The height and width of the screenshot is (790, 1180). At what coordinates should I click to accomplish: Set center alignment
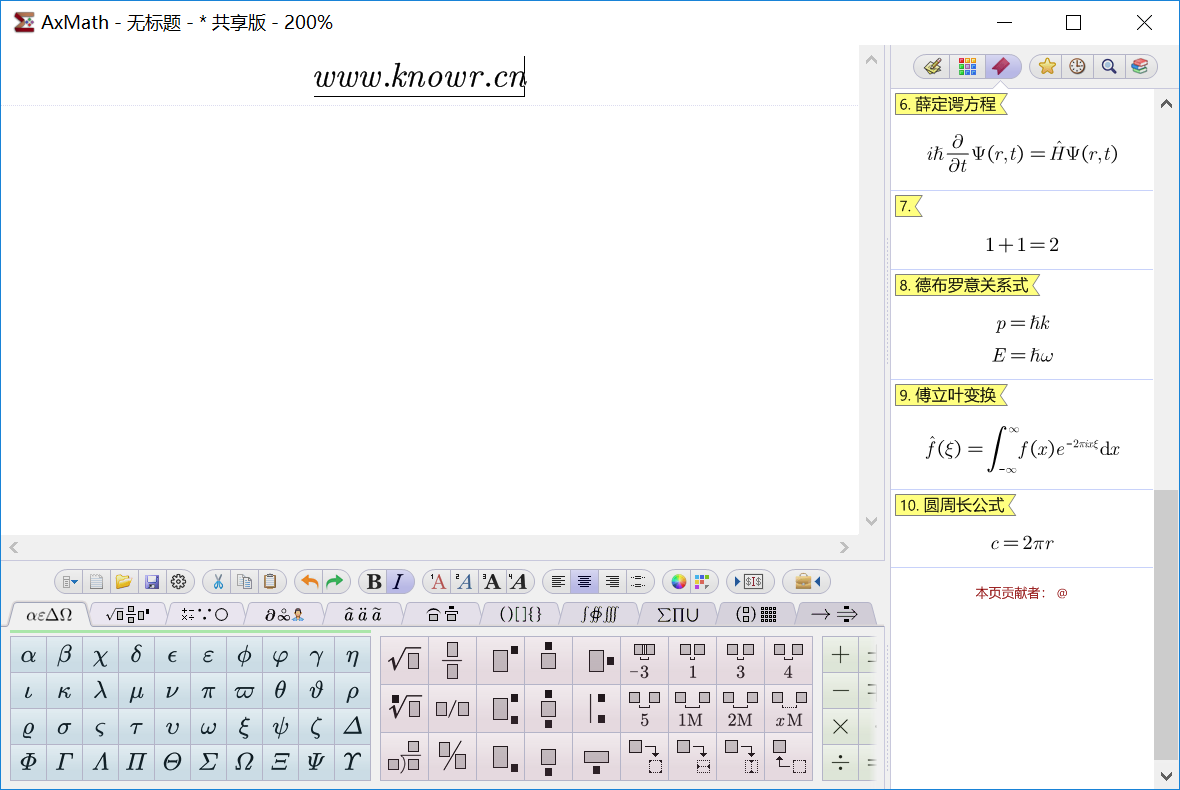click(x=585, y=582)
